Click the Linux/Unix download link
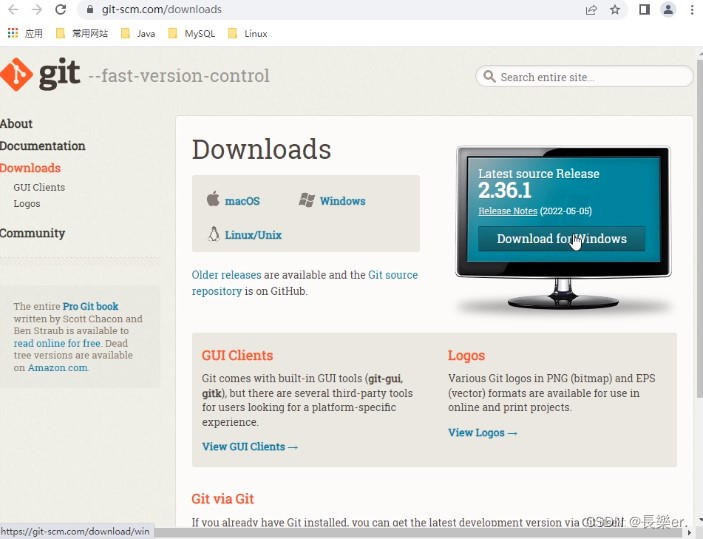The image size is (703, 539). [x=253, y=235]
